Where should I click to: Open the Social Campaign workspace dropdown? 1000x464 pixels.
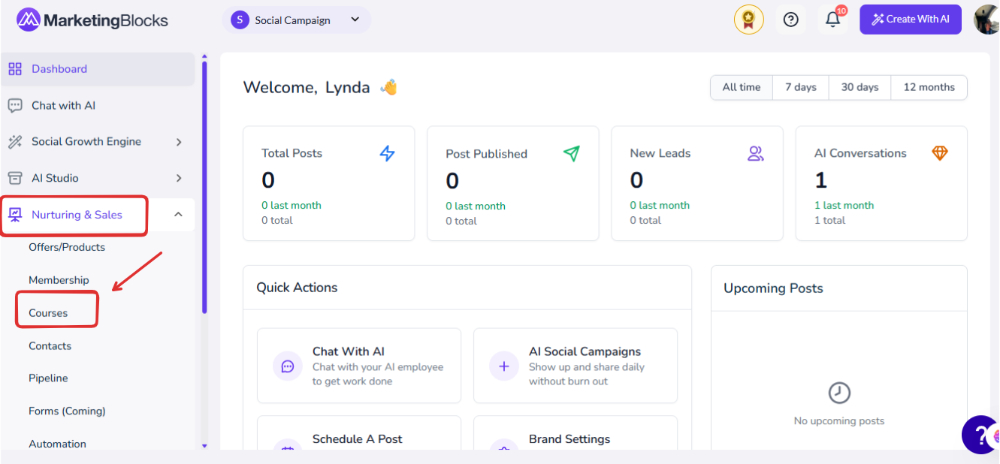[x=297, y=20]
